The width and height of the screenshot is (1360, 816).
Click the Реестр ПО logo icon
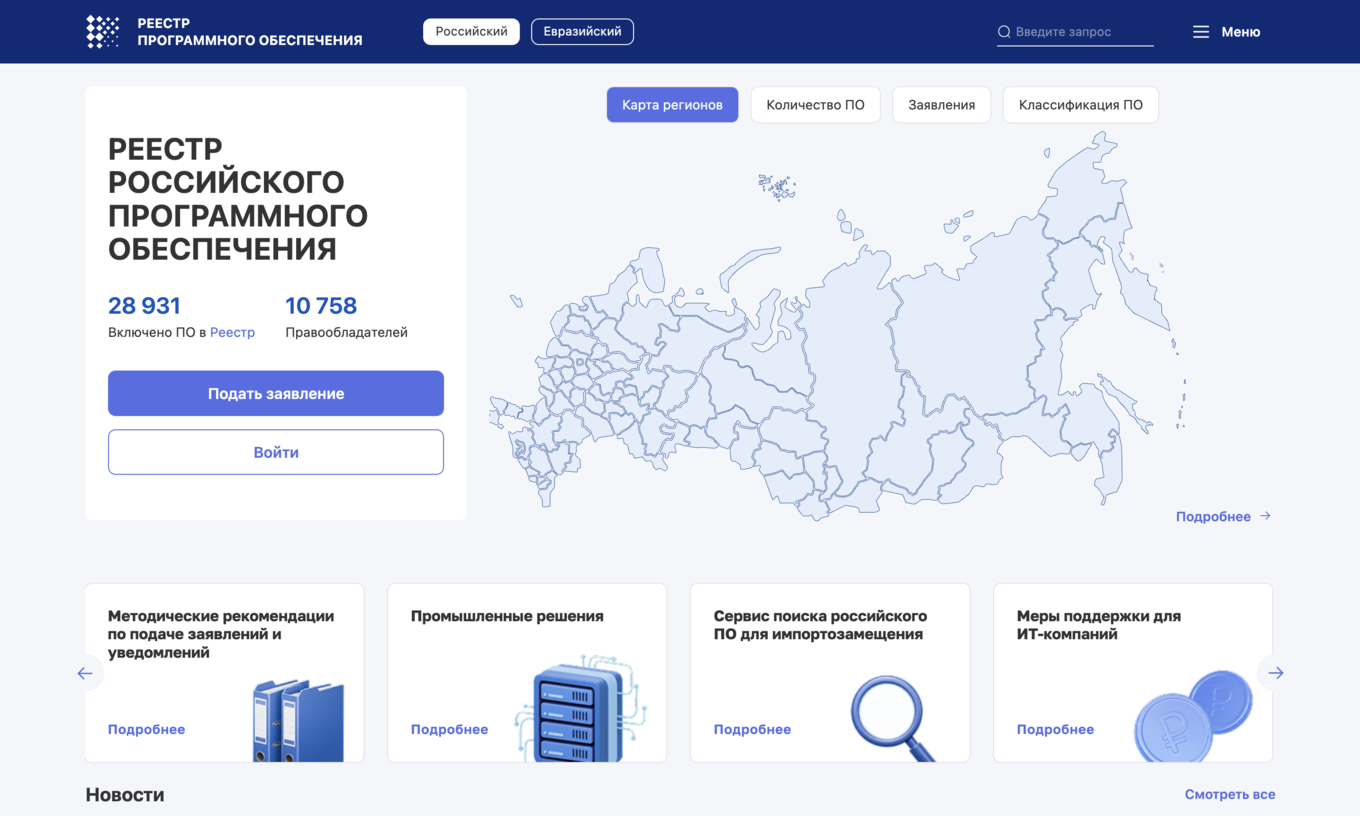pyautogui.click(x=103, y=31)
